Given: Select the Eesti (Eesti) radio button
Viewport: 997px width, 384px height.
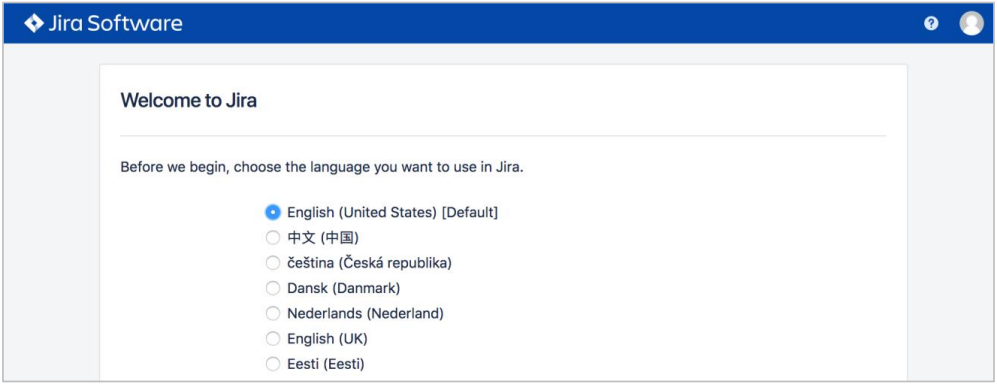Looking at the screenshot, I should tap(273, 364).
